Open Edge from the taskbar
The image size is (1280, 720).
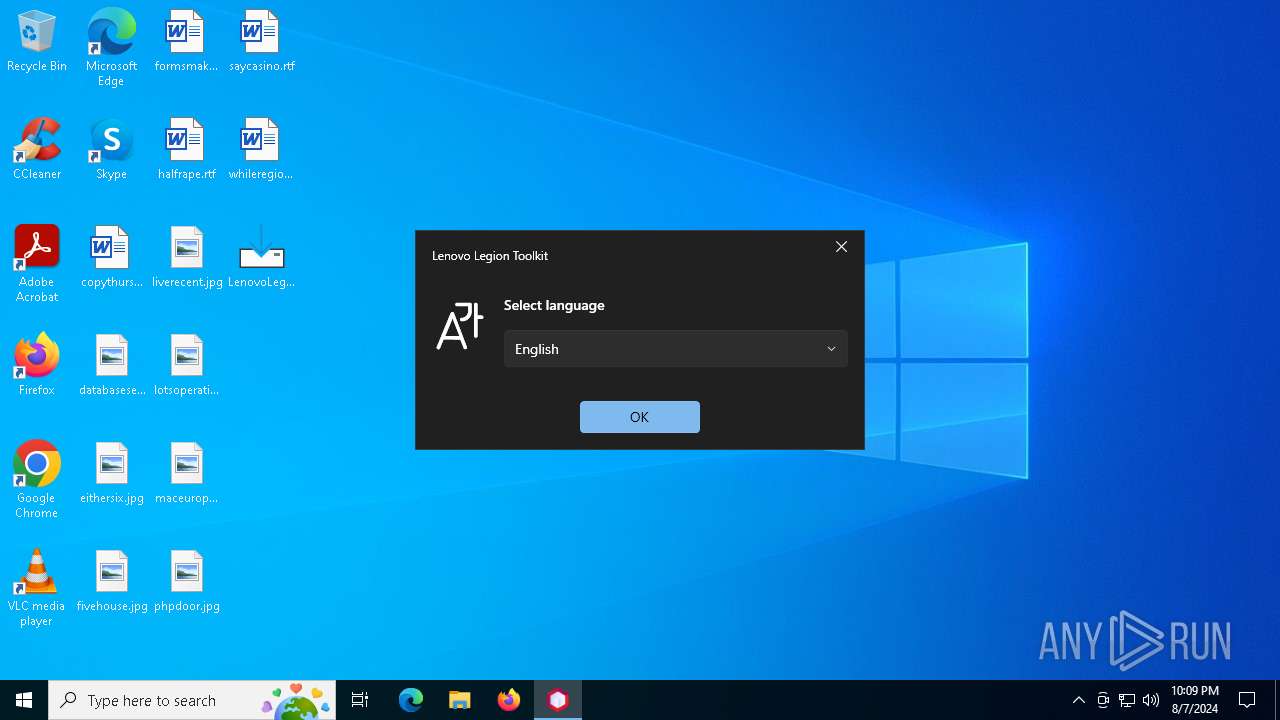coord(411,700)
